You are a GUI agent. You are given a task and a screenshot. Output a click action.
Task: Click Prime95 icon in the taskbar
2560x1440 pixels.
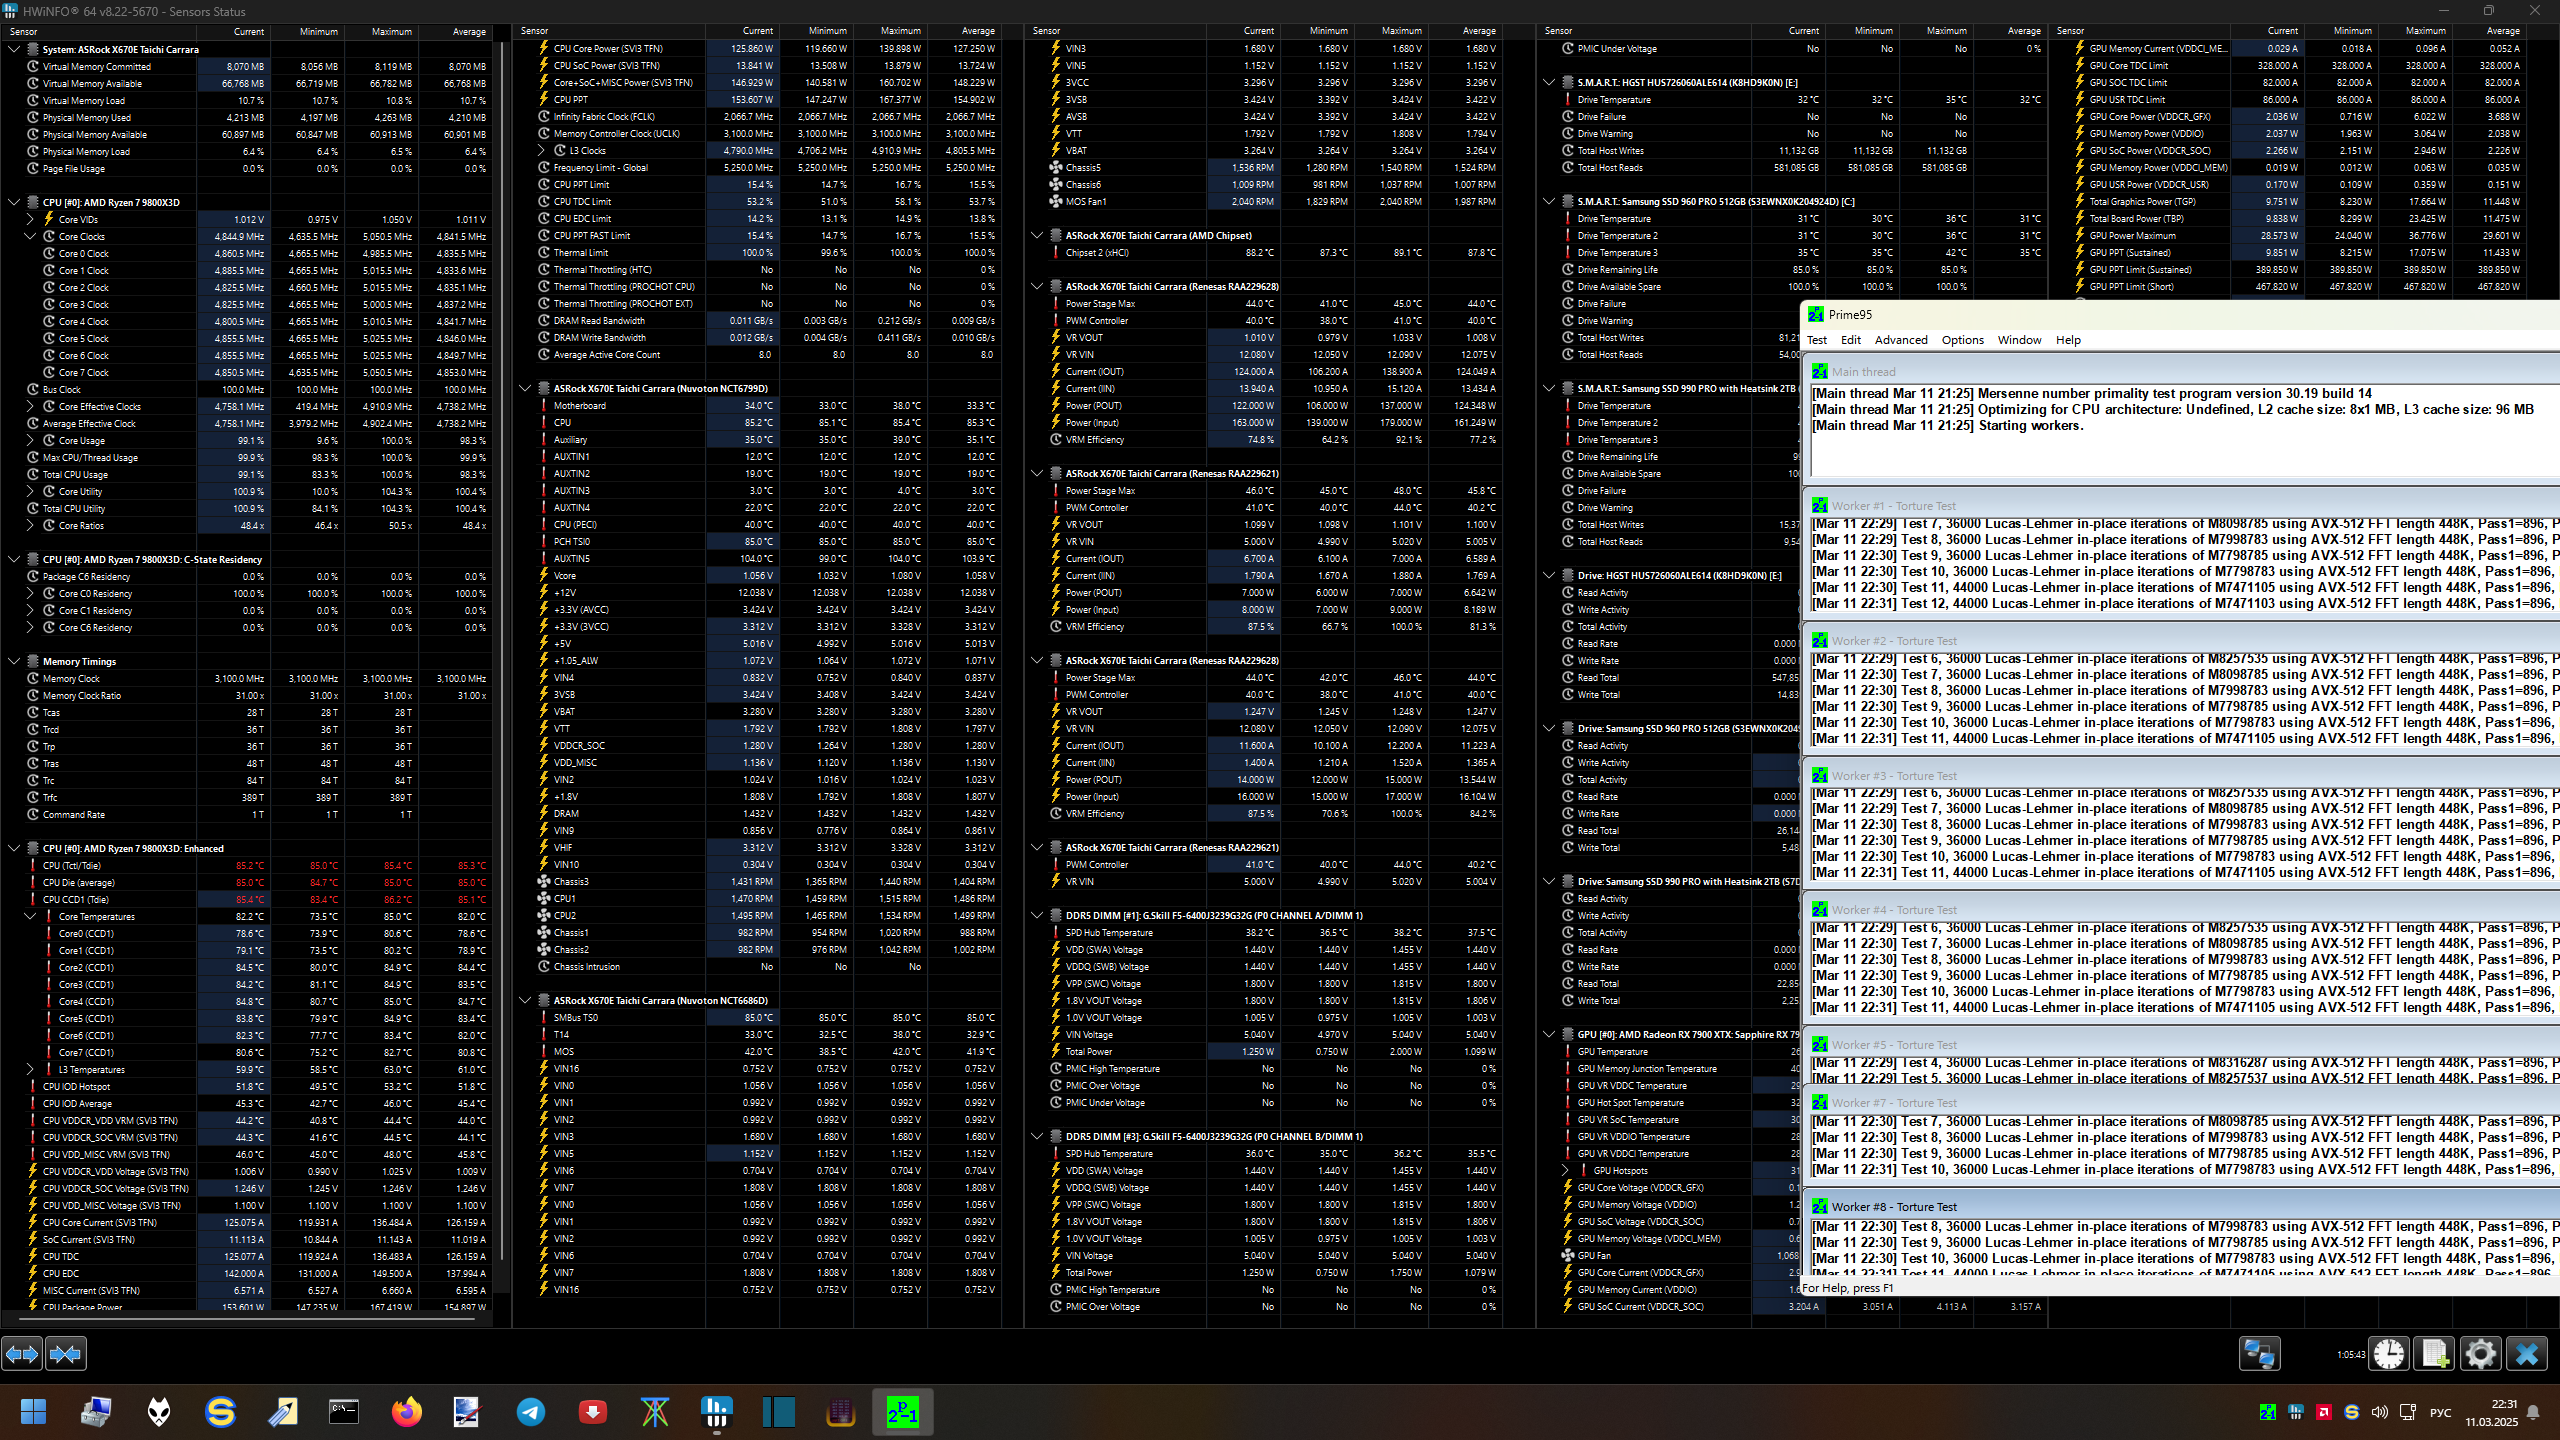point(902,1412)
